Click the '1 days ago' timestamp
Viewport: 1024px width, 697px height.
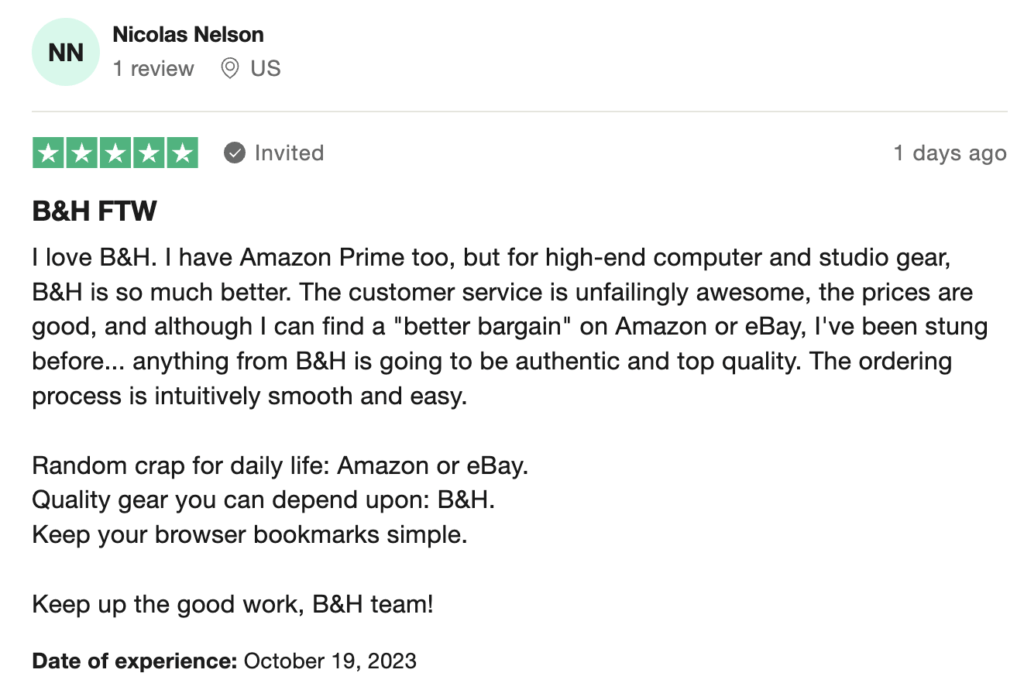950,154
